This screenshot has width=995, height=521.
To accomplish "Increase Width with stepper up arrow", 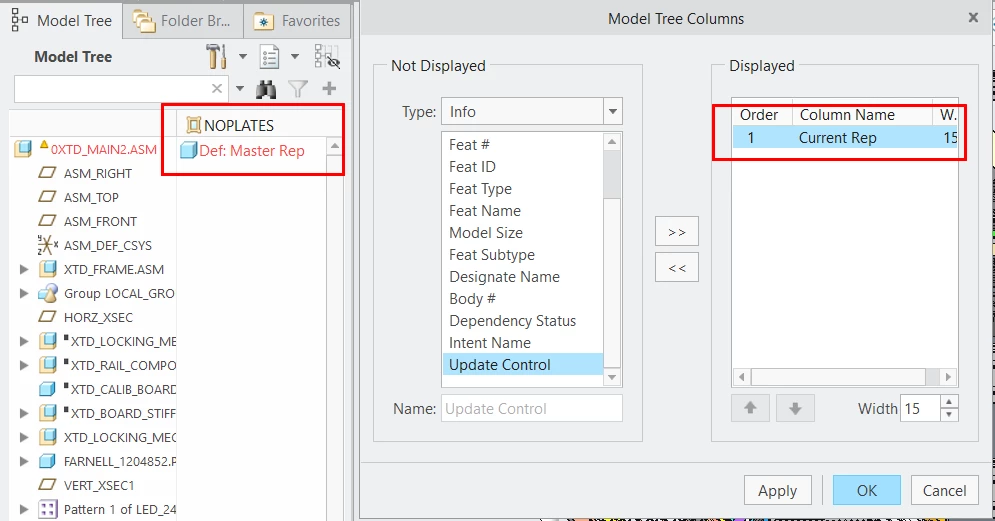I will coord(949,402).
